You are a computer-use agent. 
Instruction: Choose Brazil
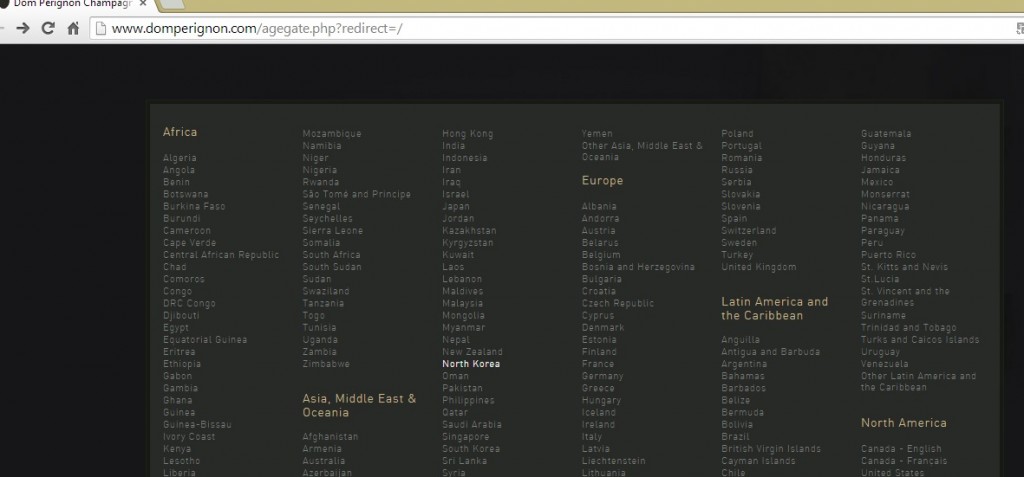tap(735, 436)
